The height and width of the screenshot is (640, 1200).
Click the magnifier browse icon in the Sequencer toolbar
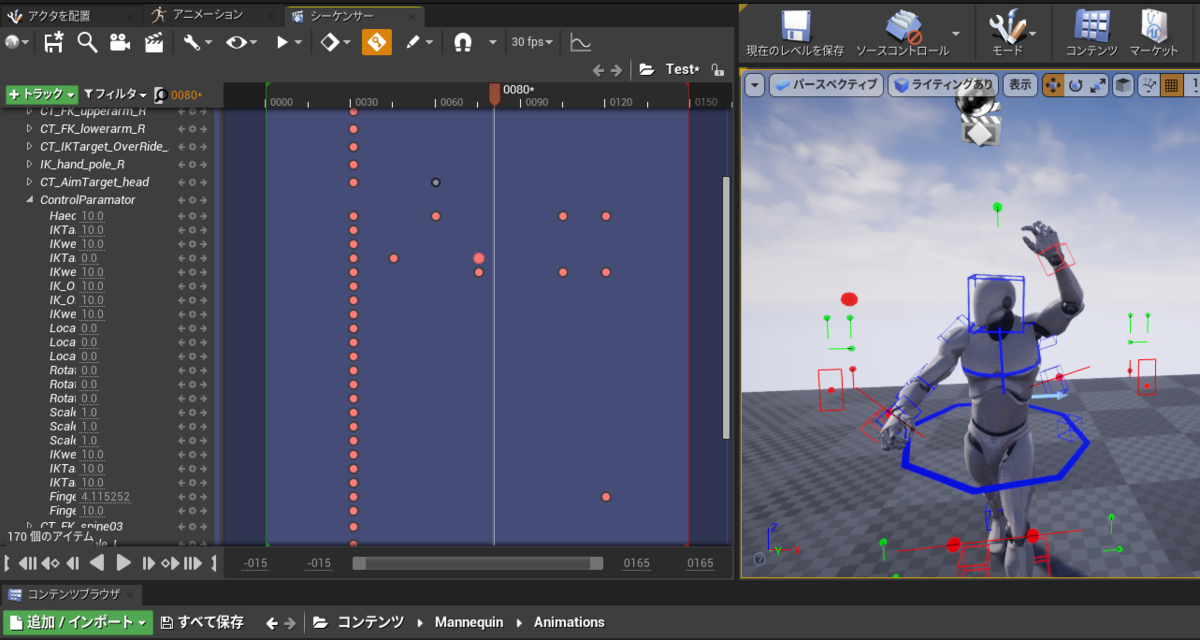pyautogui.click(x=87, y=42)
